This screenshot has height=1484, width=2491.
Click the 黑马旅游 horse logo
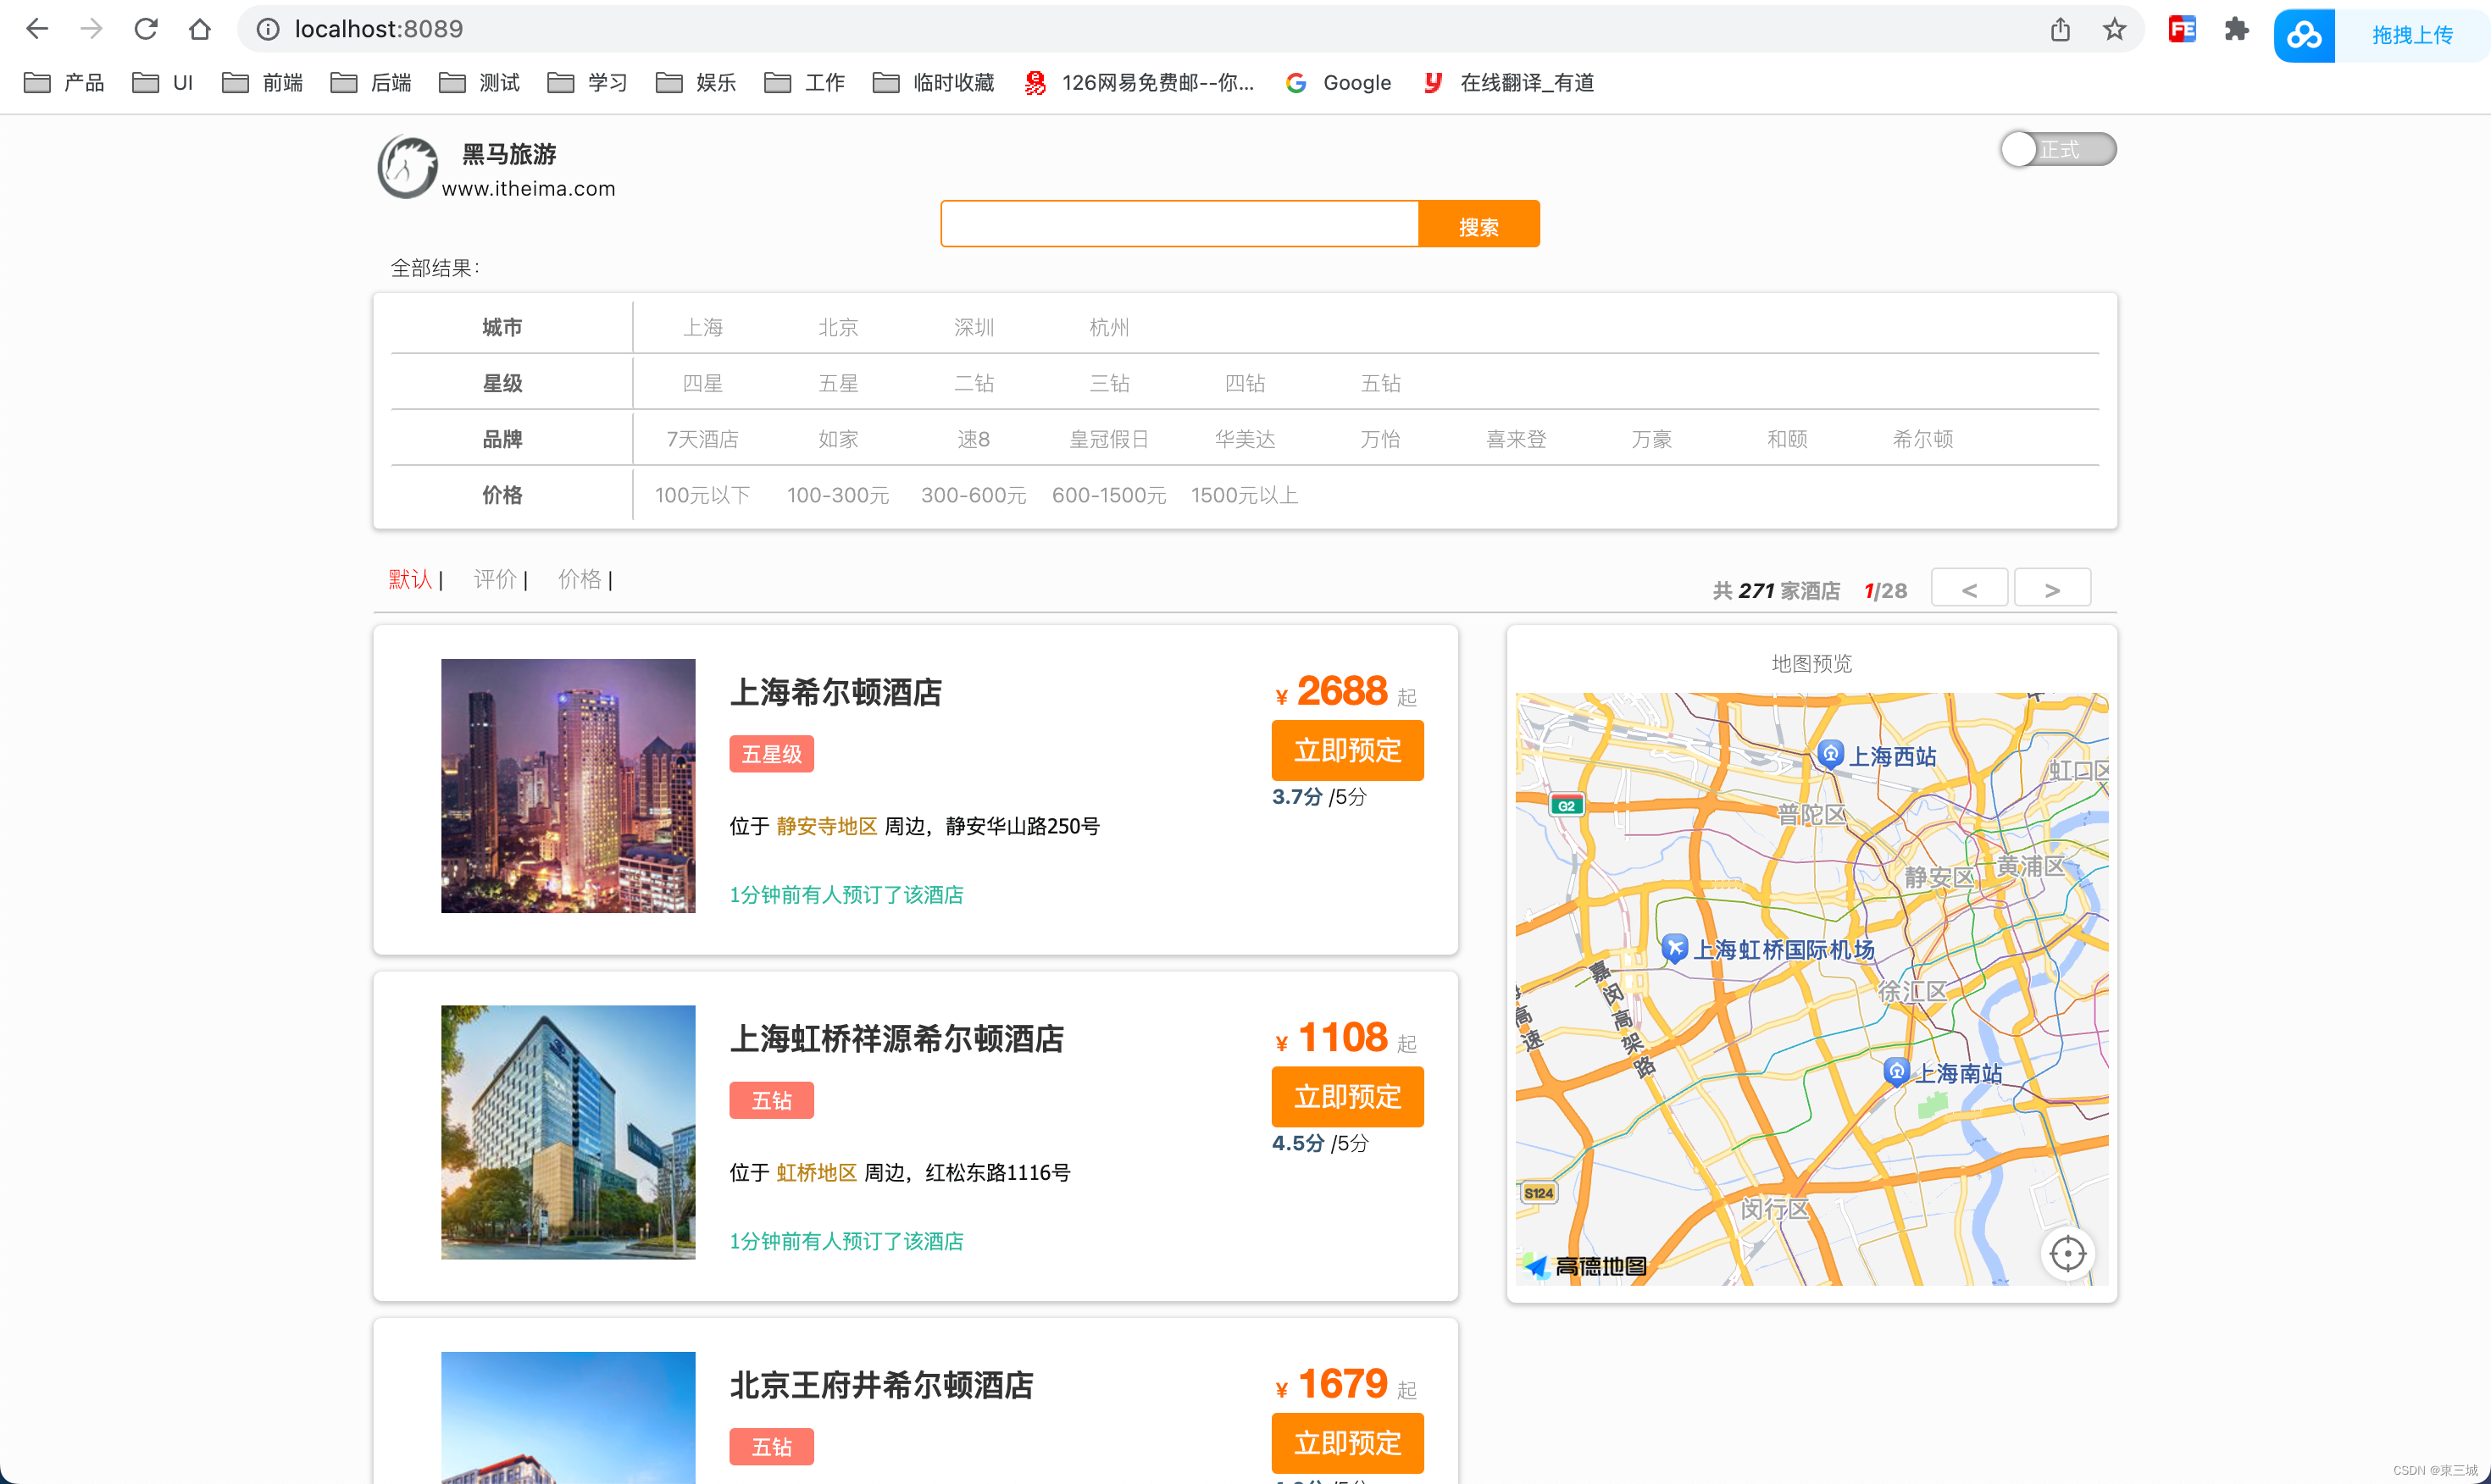pos(408,166)
